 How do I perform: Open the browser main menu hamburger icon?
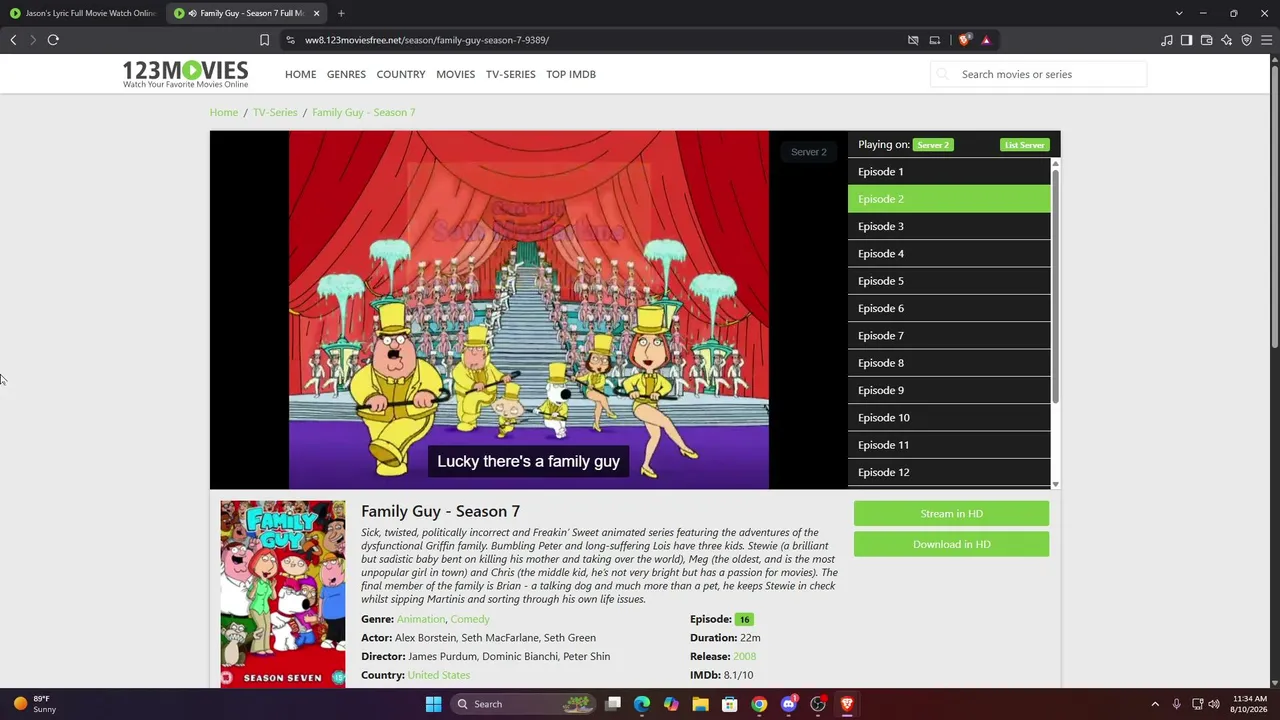[x=1267, y=40]
